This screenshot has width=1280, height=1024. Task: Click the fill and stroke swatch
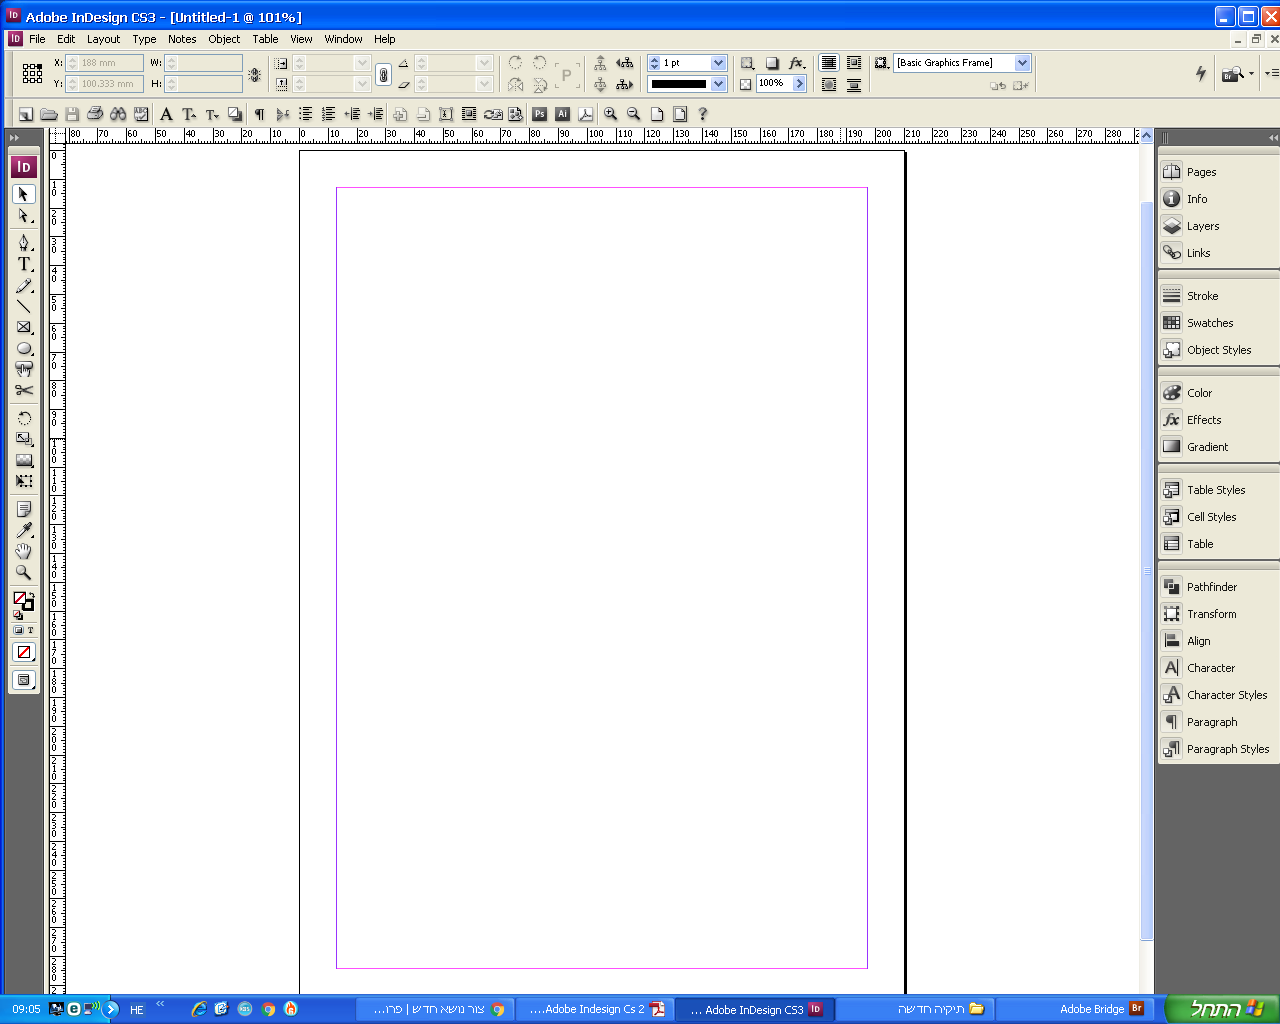[23, 601]
